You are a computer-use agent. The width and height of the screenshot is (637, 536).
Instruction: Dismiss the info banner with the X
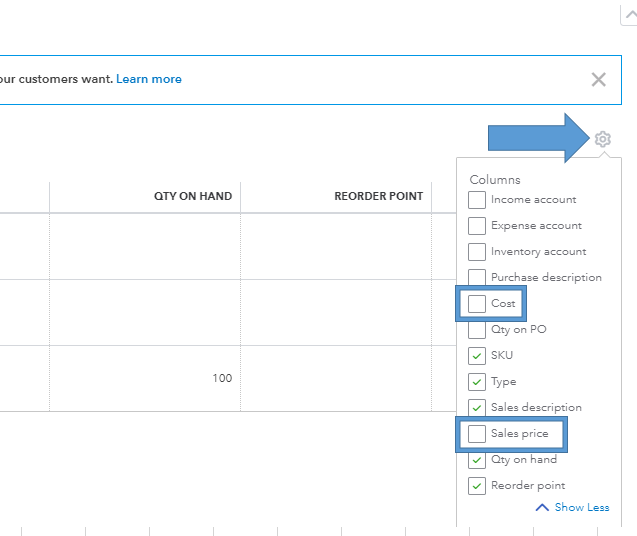[x=598, y=80]
